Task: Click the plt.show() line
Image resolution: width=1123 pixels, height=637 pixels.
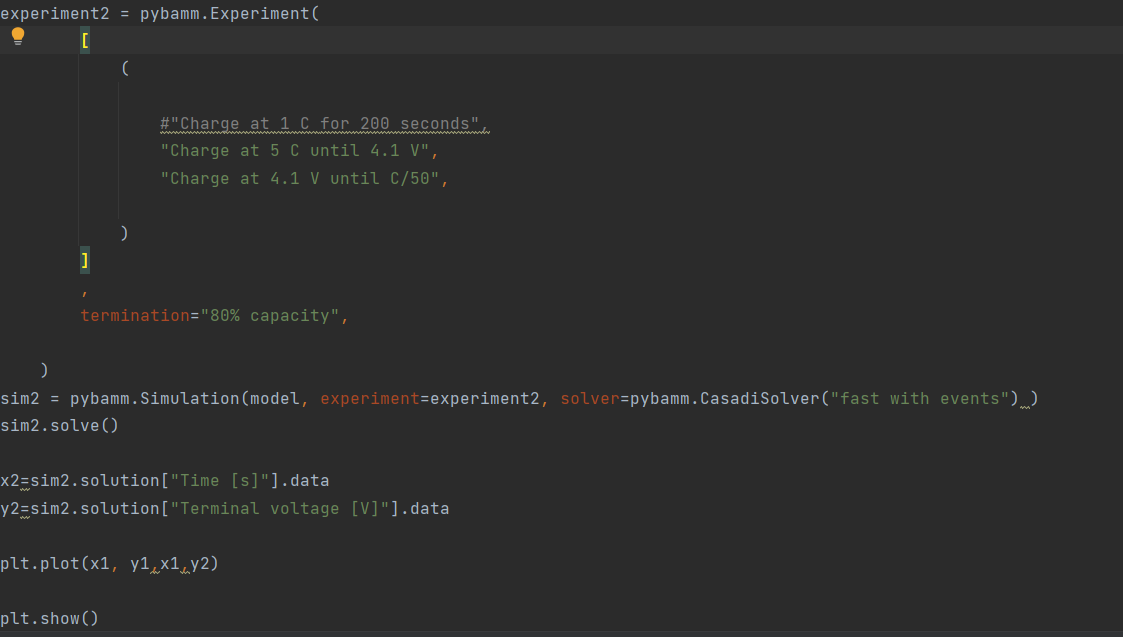Action: (x=49, y=618)
